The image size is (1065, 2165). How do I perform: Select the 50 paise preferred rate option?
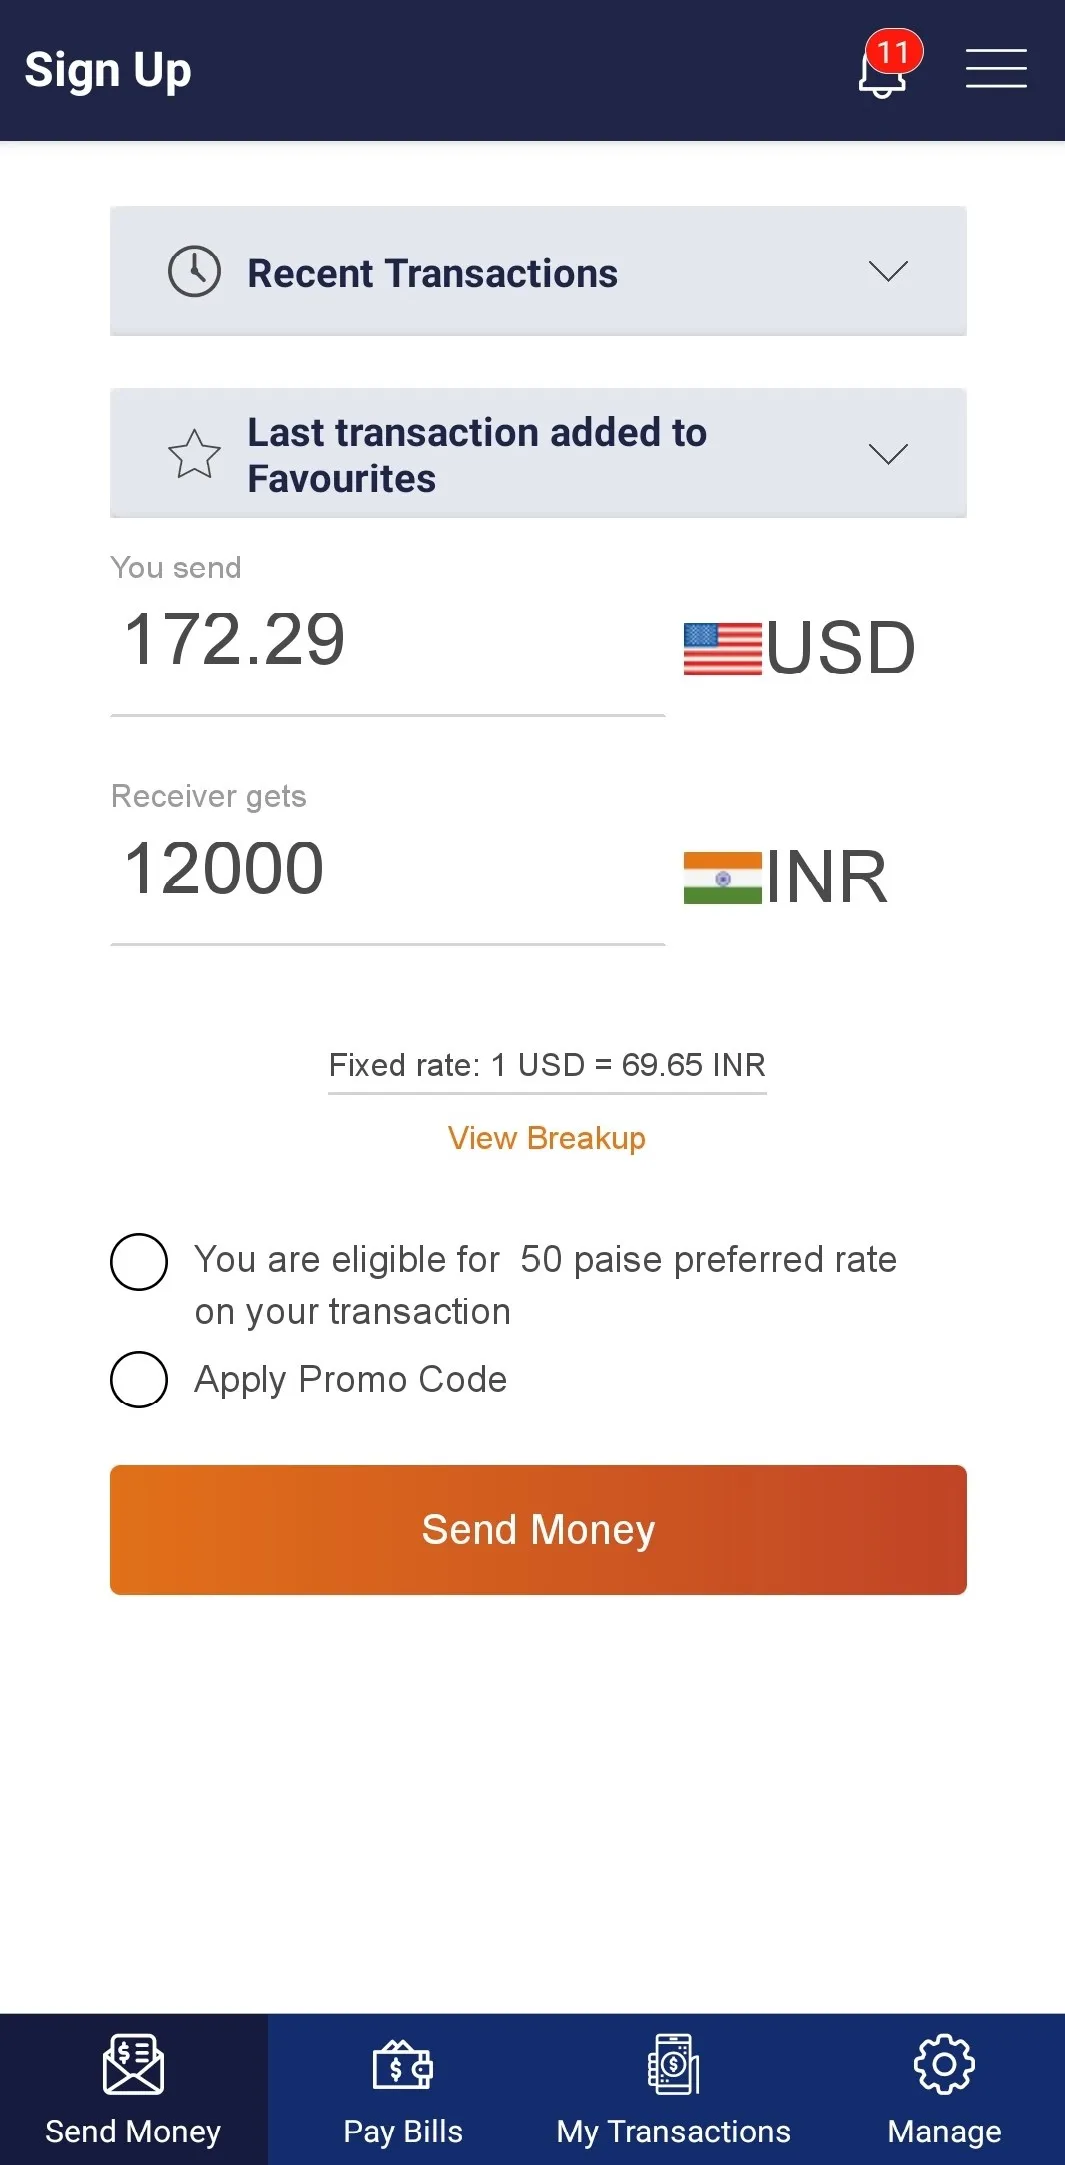tap(139, 1262)
